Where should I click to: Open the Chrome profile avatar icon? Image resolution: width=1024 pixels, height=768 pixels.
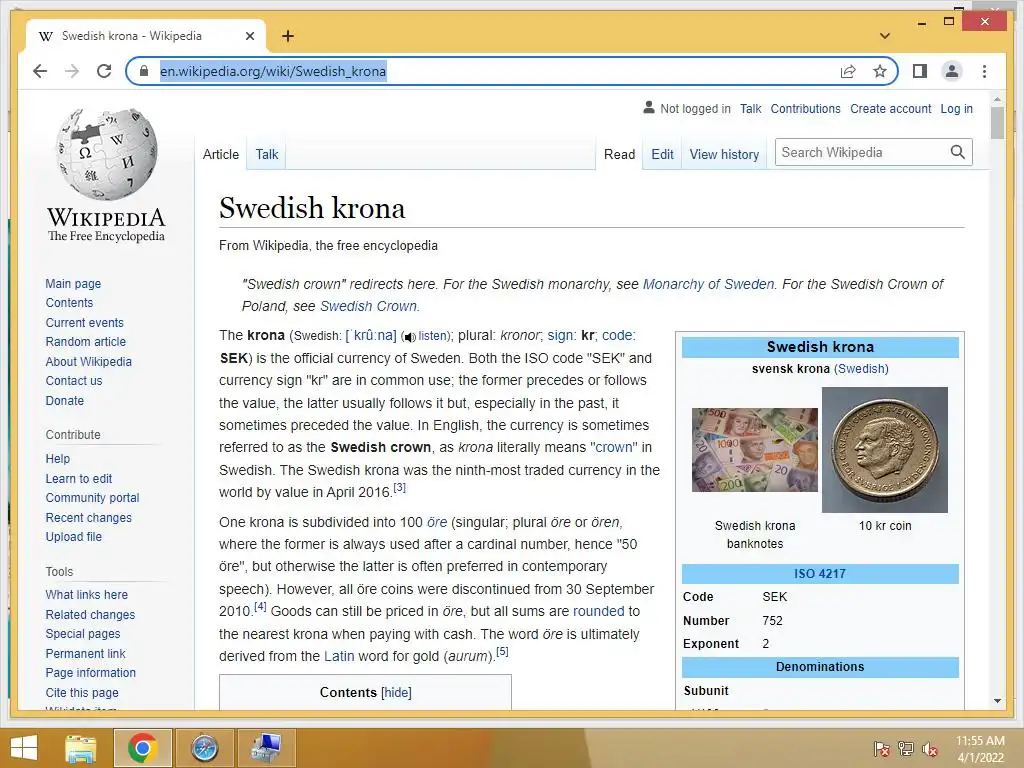coord(952,71)
